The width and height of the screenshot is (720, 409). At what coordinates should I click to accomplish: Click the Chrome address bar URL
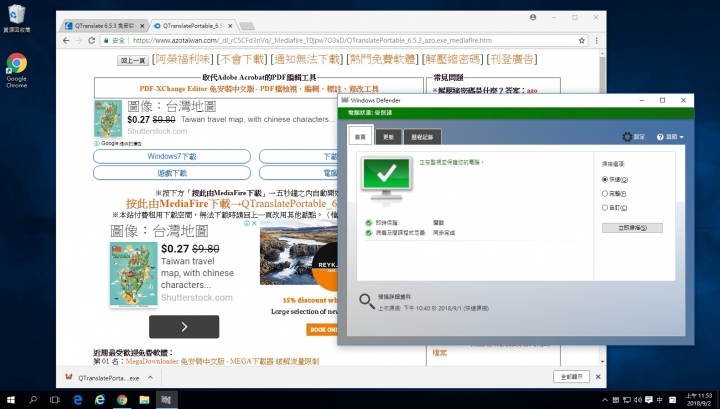point(312,40)
